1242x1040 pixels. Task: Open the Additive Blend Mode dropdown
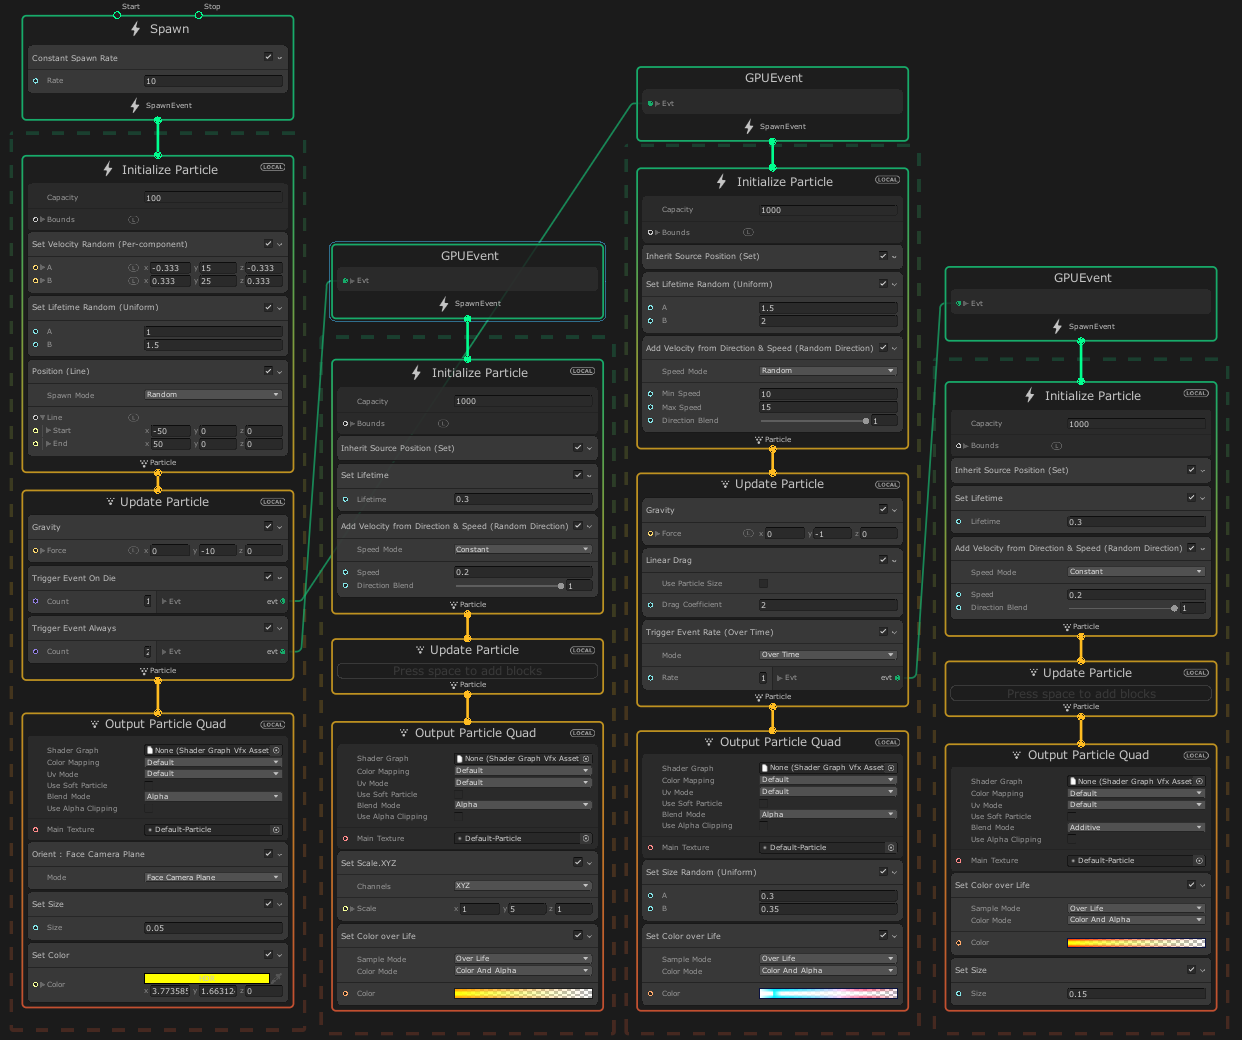pos(1135,827)
